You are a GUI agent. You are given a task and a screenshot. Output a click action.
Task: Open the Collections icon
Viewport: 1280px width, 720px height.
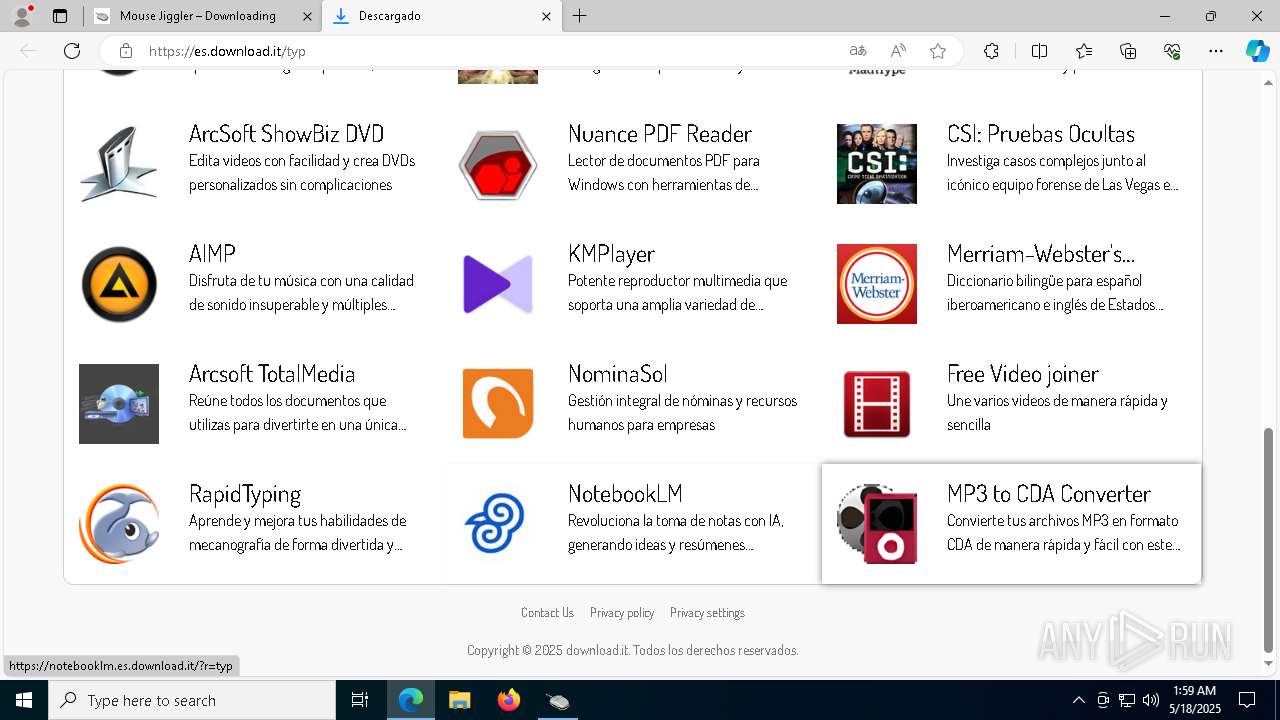click(1128, 51)
